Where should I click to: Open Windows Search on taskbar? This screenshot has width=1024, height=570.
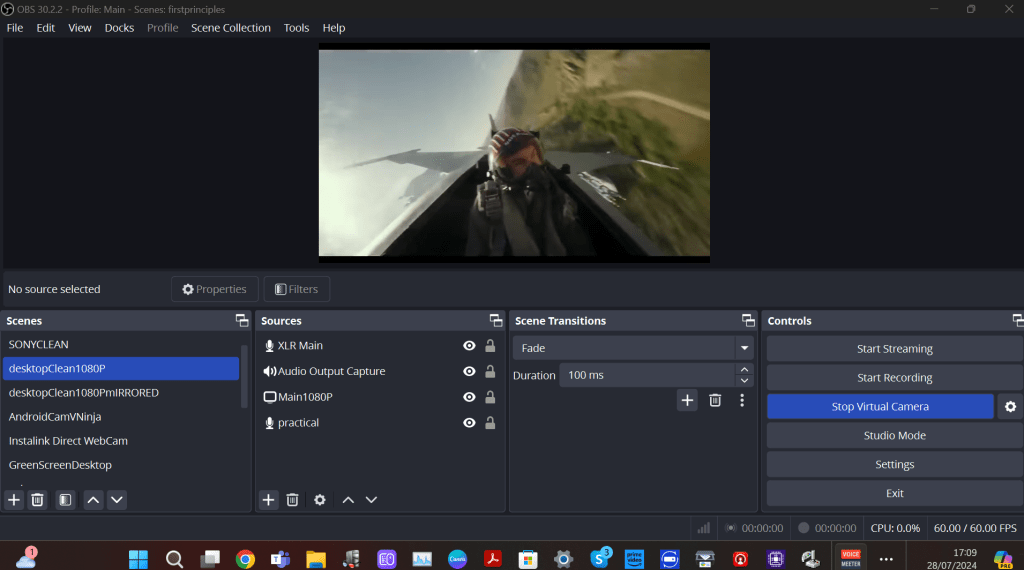click(174, 559)
